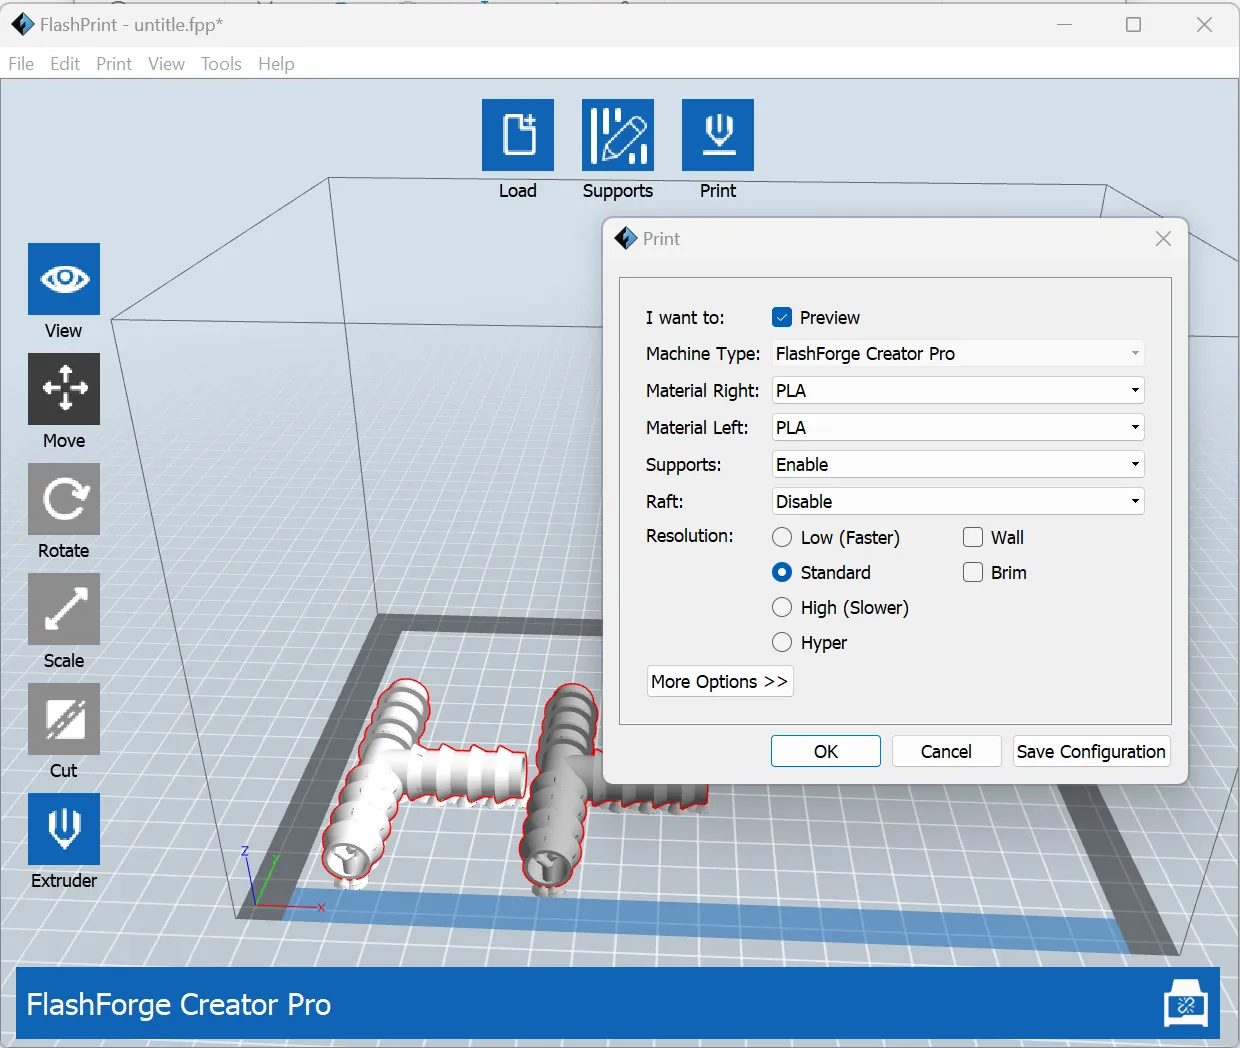This screenshot has height=1048, width=1240.
Task: Click the 'FlashForge Creator Pro' status bar text
Action: coord(179,1004)
